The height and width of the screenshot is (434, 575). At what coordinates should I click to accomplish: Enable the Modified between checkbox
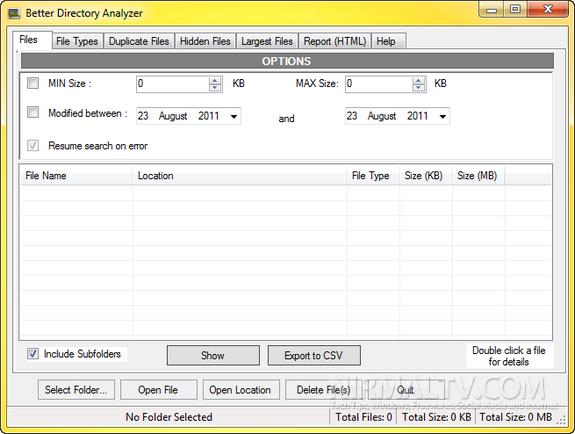click(x=33, y=112)
